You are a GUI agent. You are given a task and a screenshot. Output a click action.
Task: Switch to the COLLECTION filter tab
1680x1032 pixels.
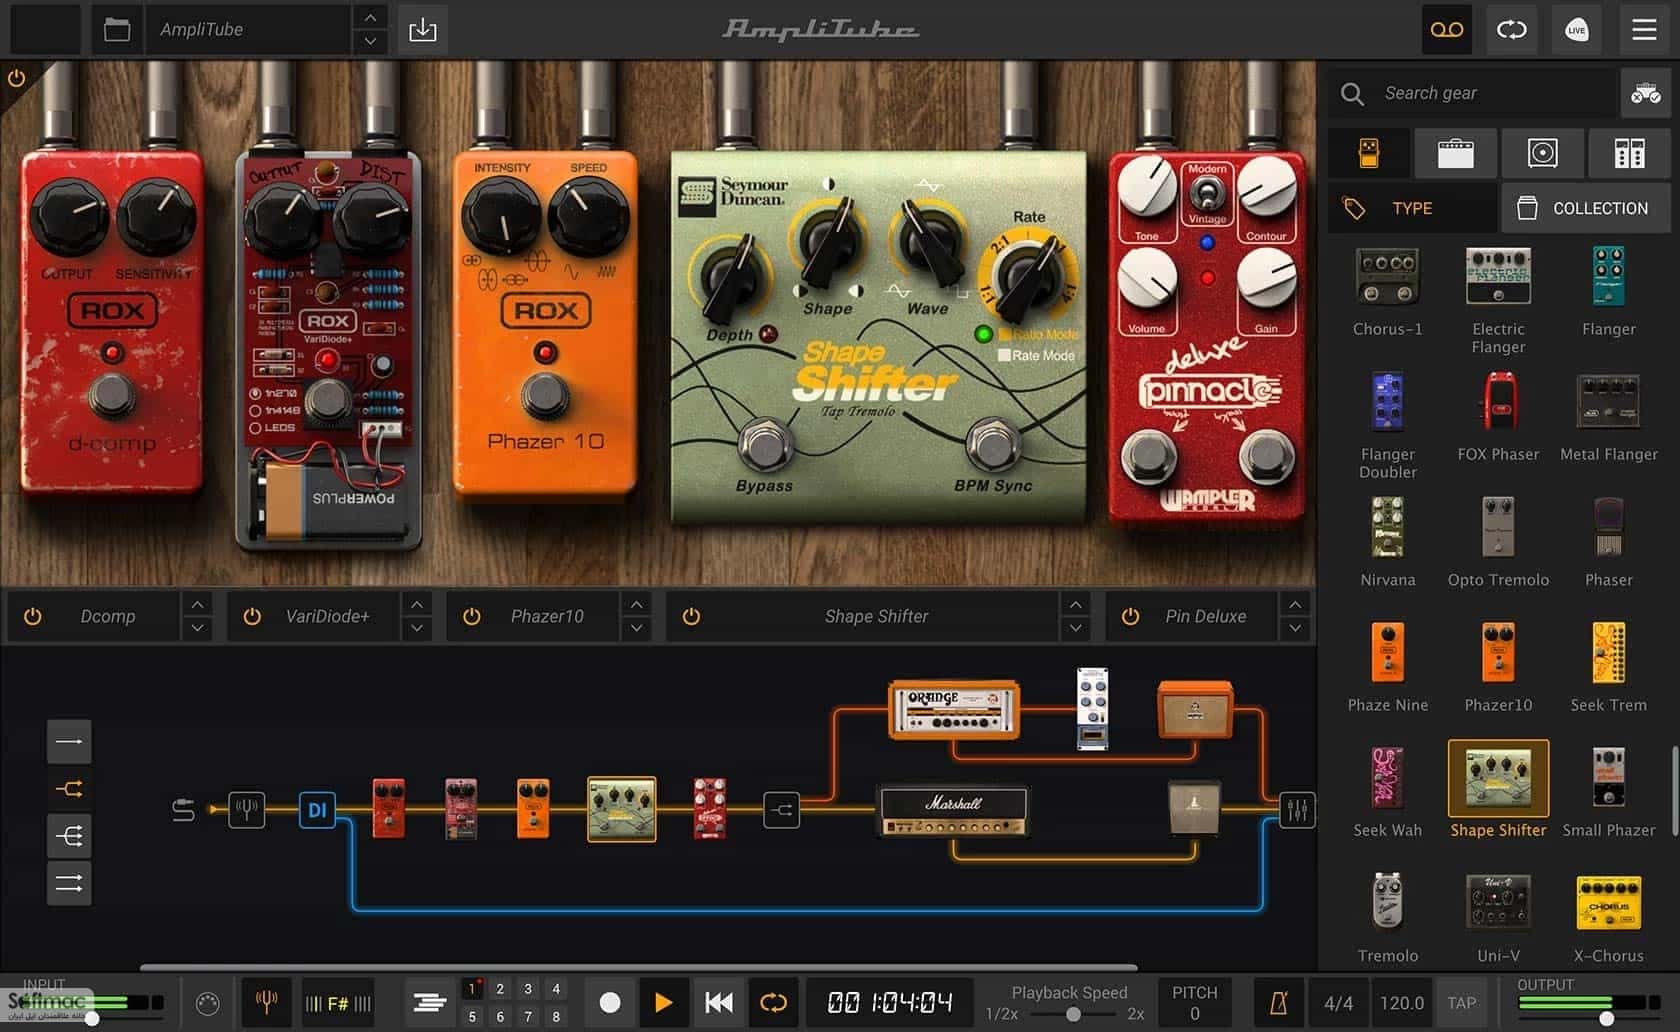coord(1586,208)
